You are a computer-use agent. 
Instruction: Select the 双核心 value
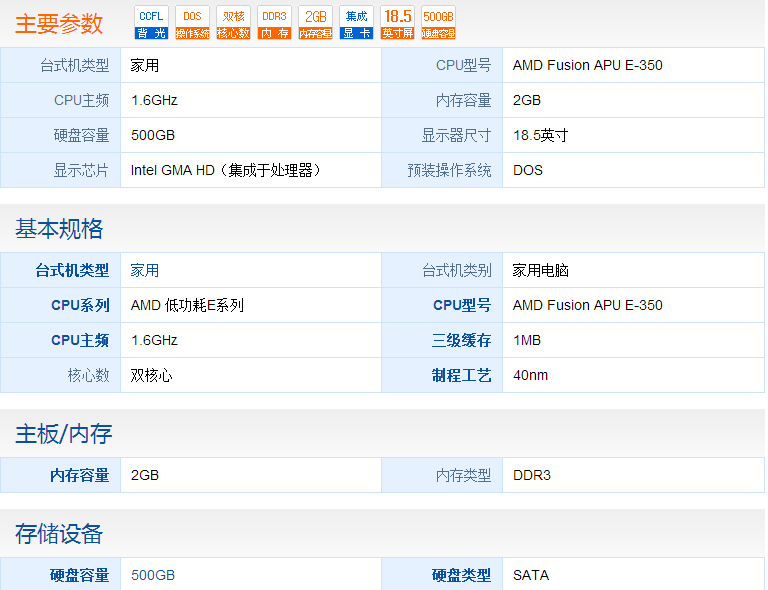151,376
